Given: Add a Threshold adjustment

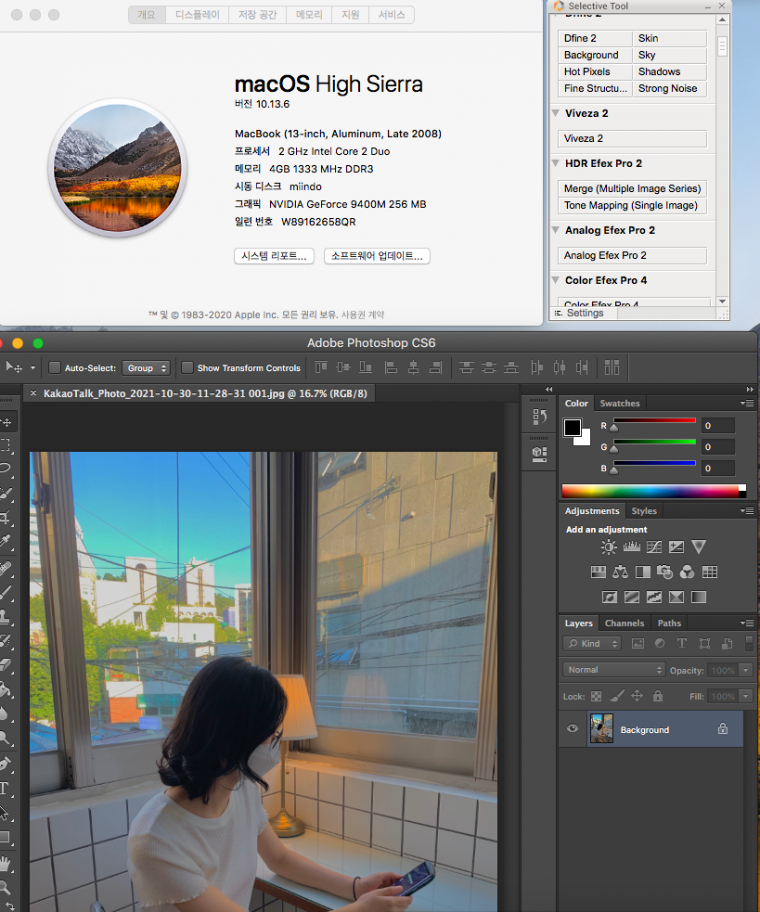Looking at the screenshot, I should (654, 597).
